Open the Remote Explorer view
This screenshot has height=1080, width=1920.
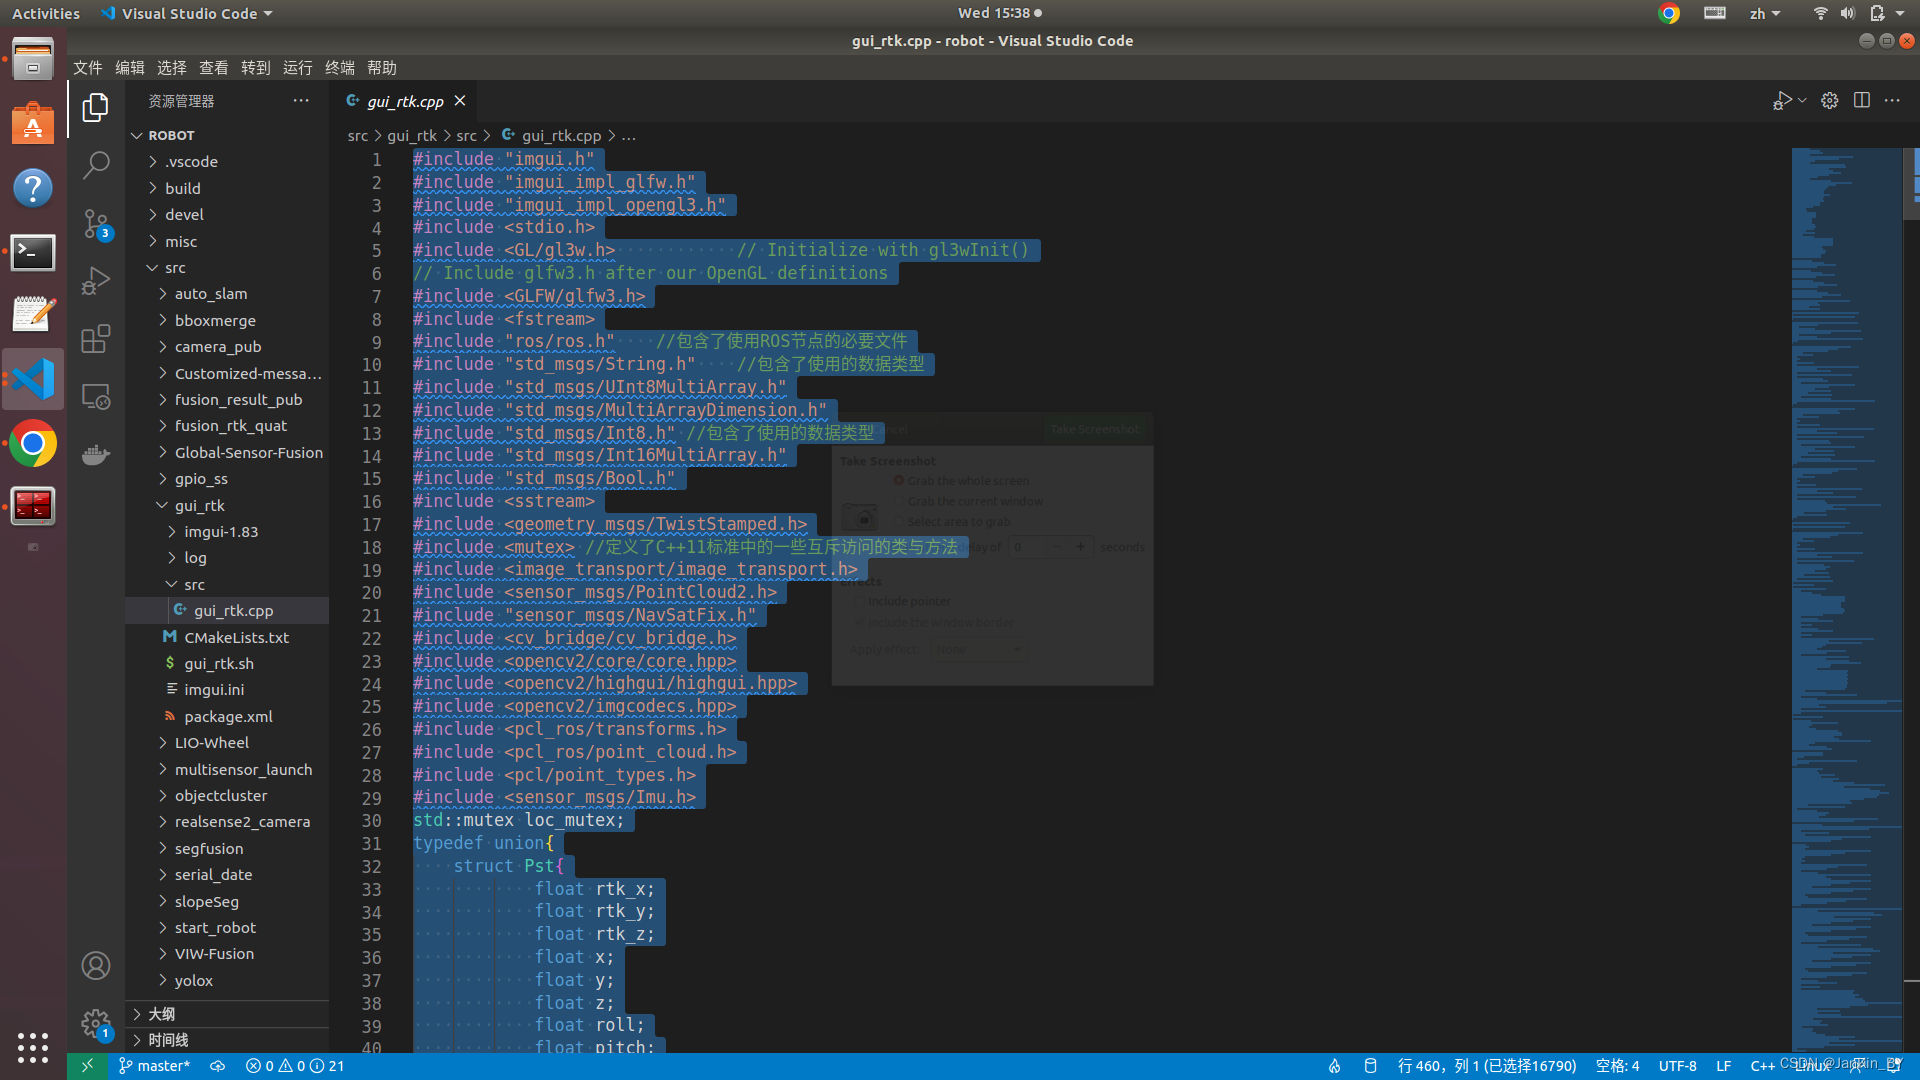pos(96,397)
